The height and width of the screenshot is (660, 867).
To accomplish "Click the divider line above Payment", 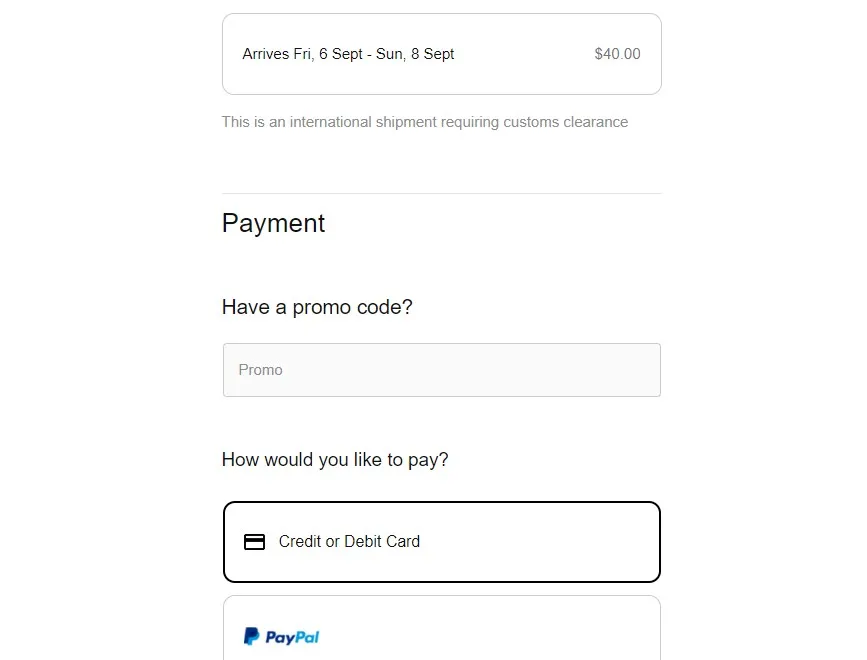I will pos(441,193).
